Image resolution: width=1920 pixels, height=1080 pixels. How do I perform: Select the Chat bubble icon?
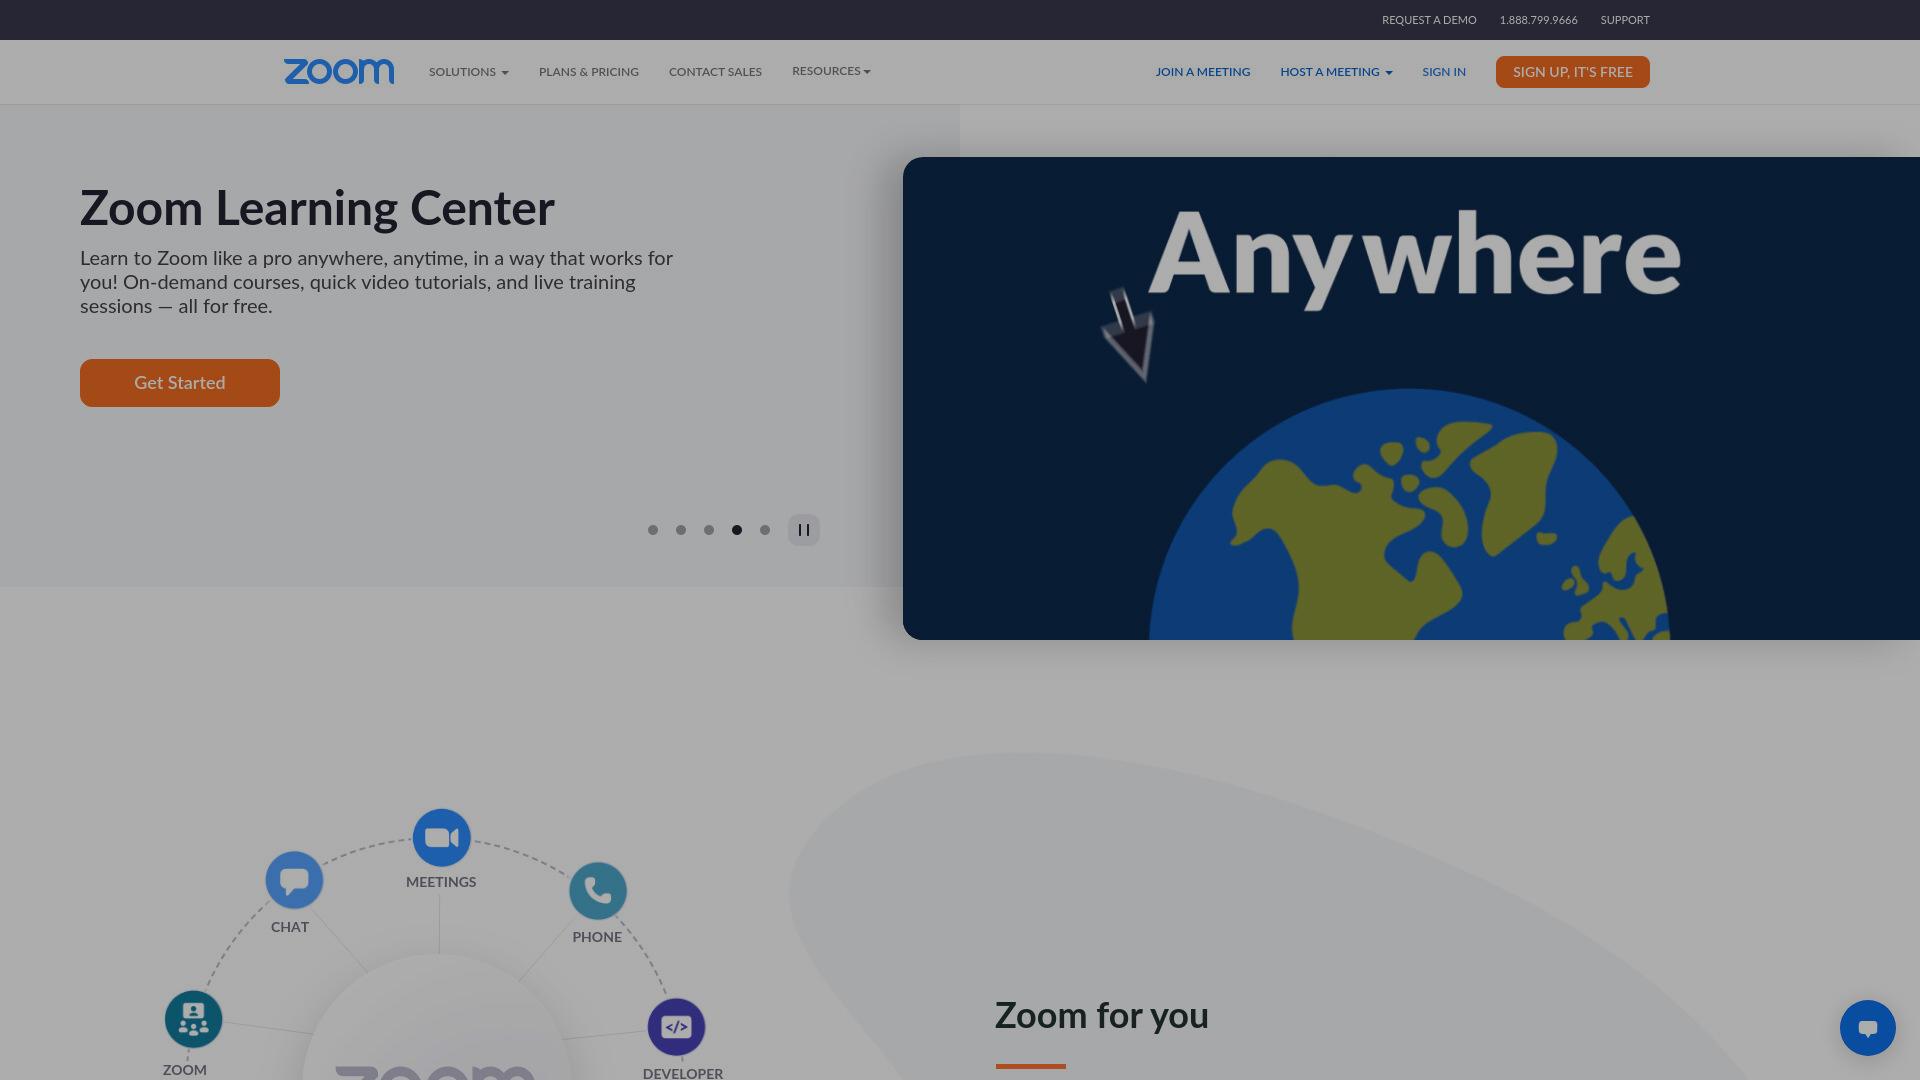(x=294, y=880)
